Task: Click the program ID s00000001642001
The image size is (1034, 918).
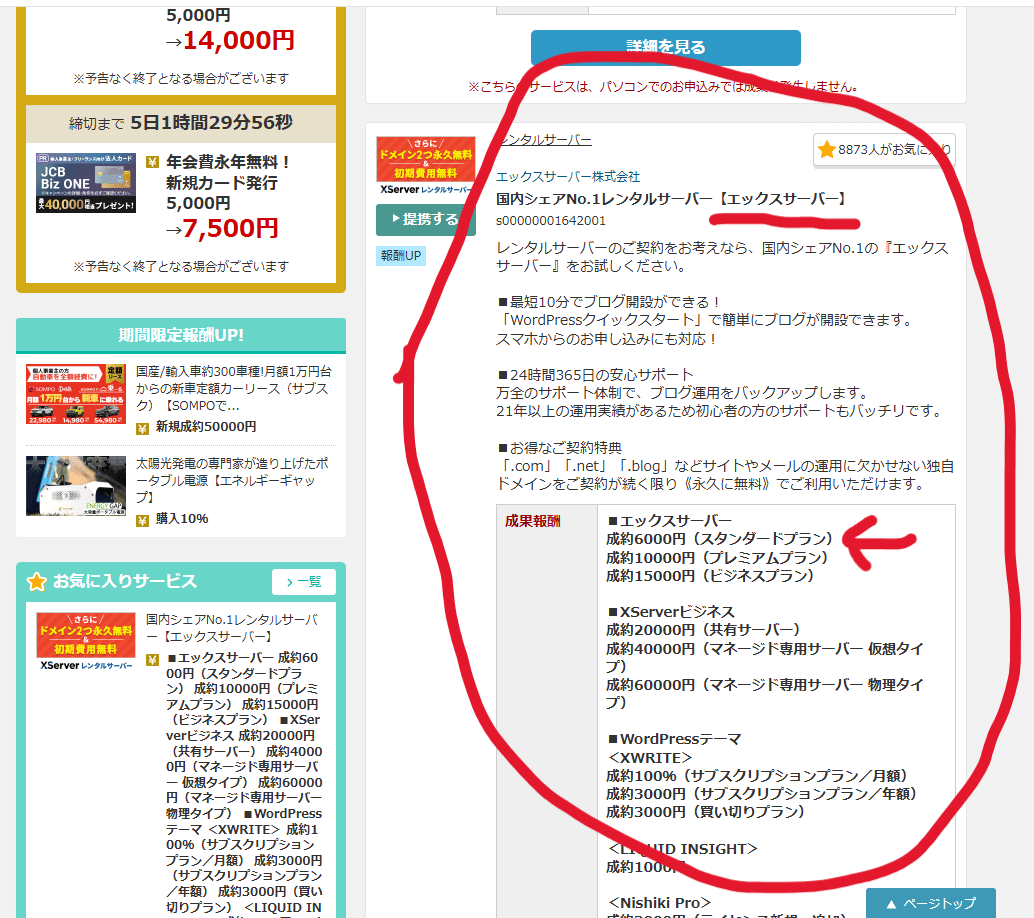Action: (551, 221)
